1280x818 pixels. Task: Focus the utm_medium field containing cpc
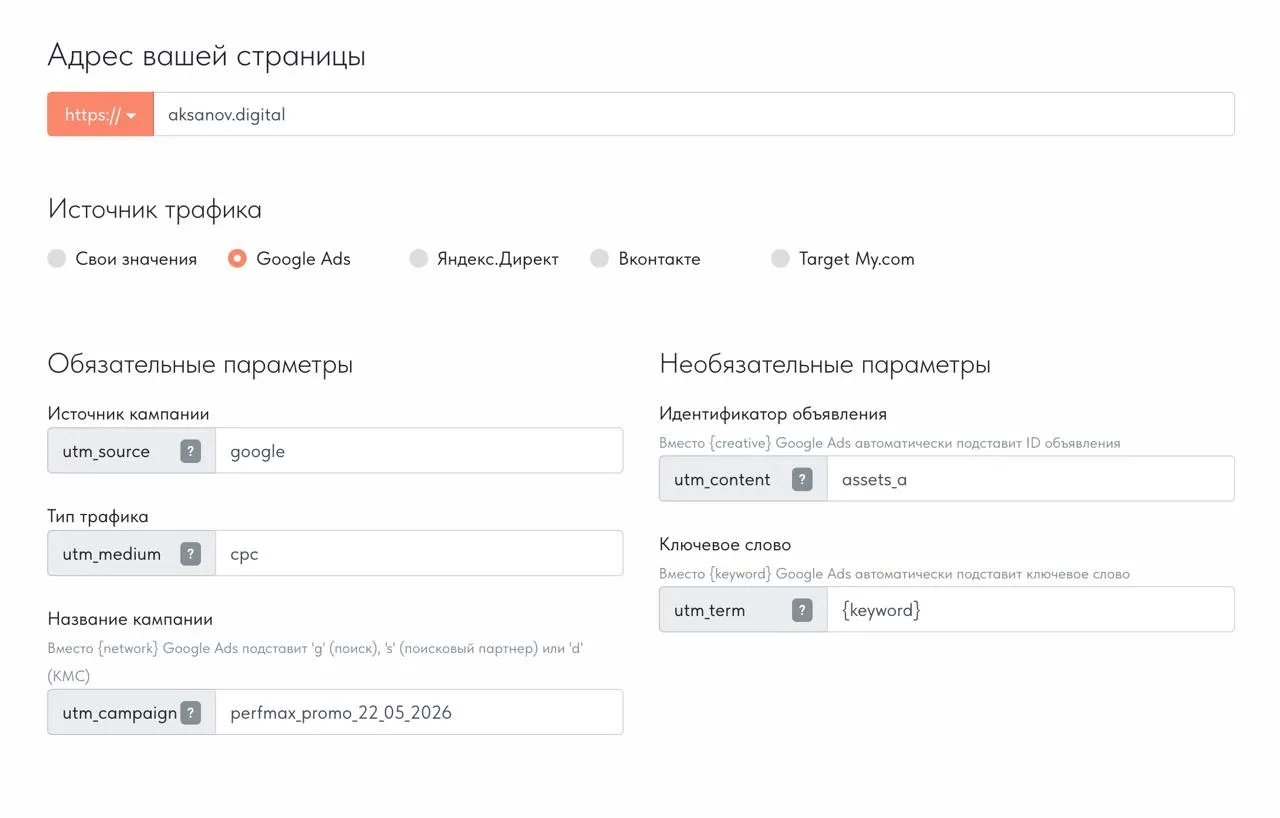[x=419, y=553]
